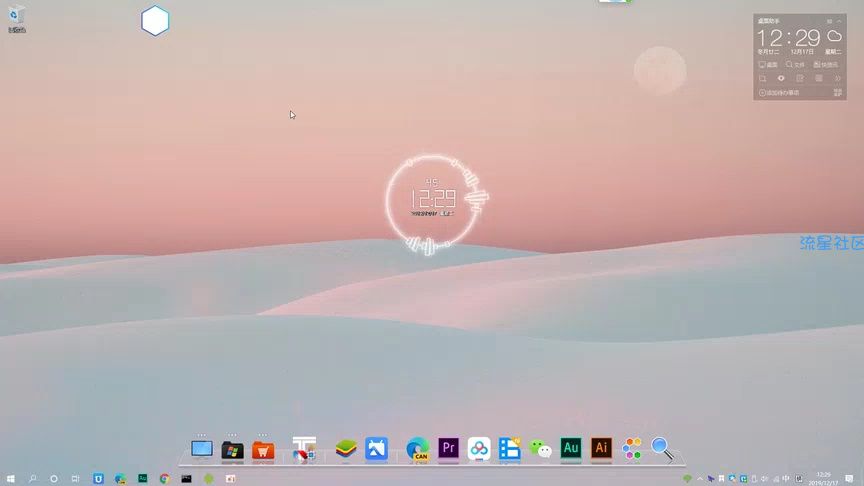This screenshot has height=486, width=864.
Task: Launch WeChat from the dock
Action: [540, 449]
